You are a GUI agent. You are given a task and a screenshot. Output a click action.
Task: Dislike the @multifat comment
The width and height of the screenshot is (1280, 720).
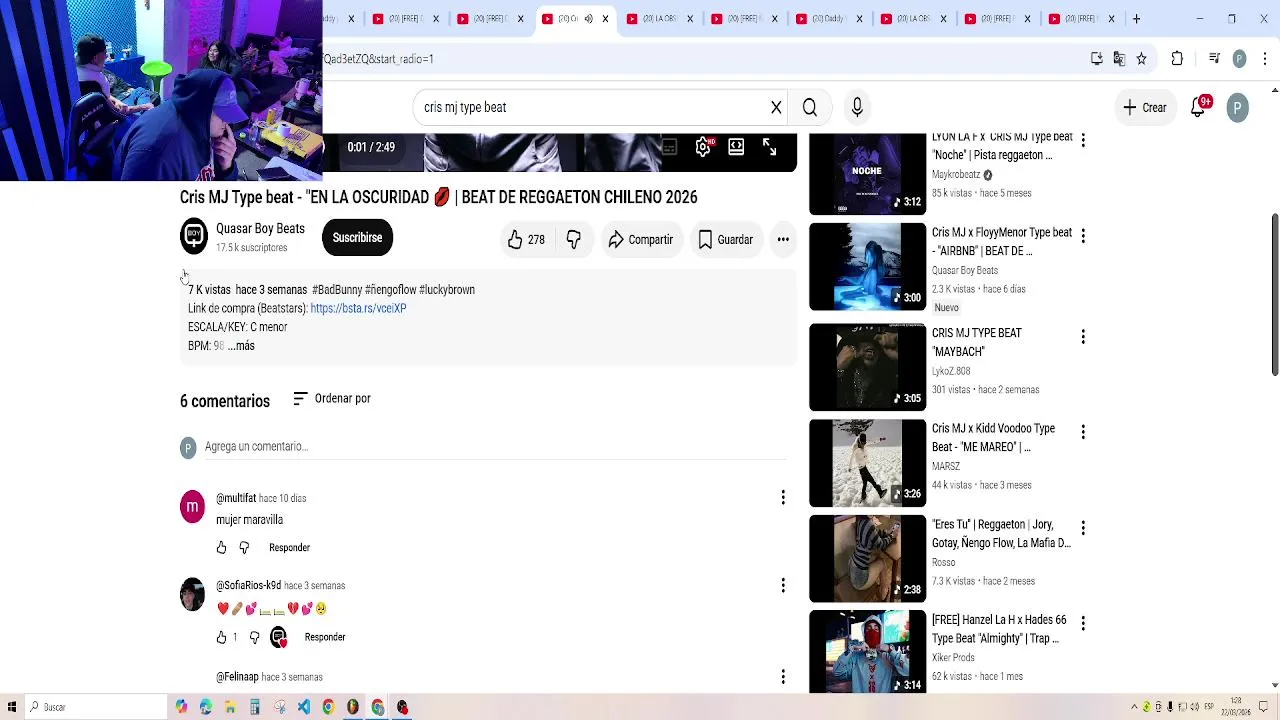[x=244, y=547]
